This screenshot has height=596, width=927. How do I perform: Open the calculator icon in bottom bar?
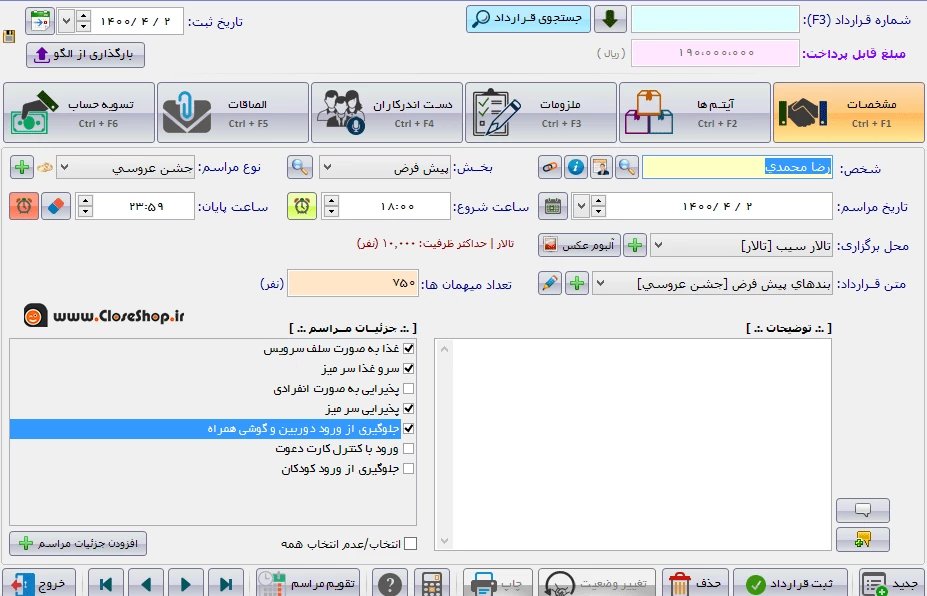pos(432,584)
